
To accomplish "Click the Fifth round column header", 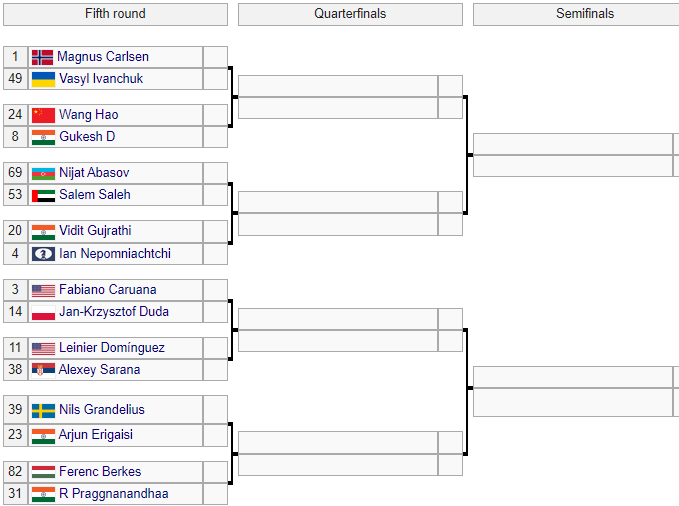I will click(x=115, y=14).
